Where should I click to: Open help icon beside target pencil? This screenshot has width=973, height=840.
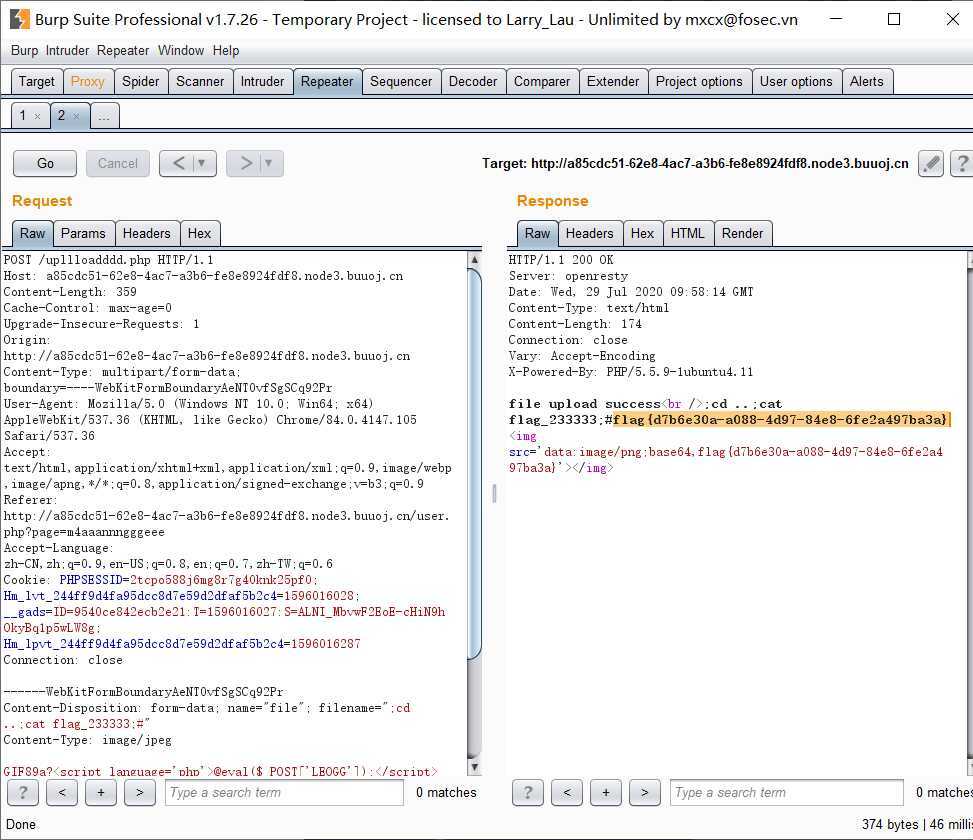coord(962,164)
